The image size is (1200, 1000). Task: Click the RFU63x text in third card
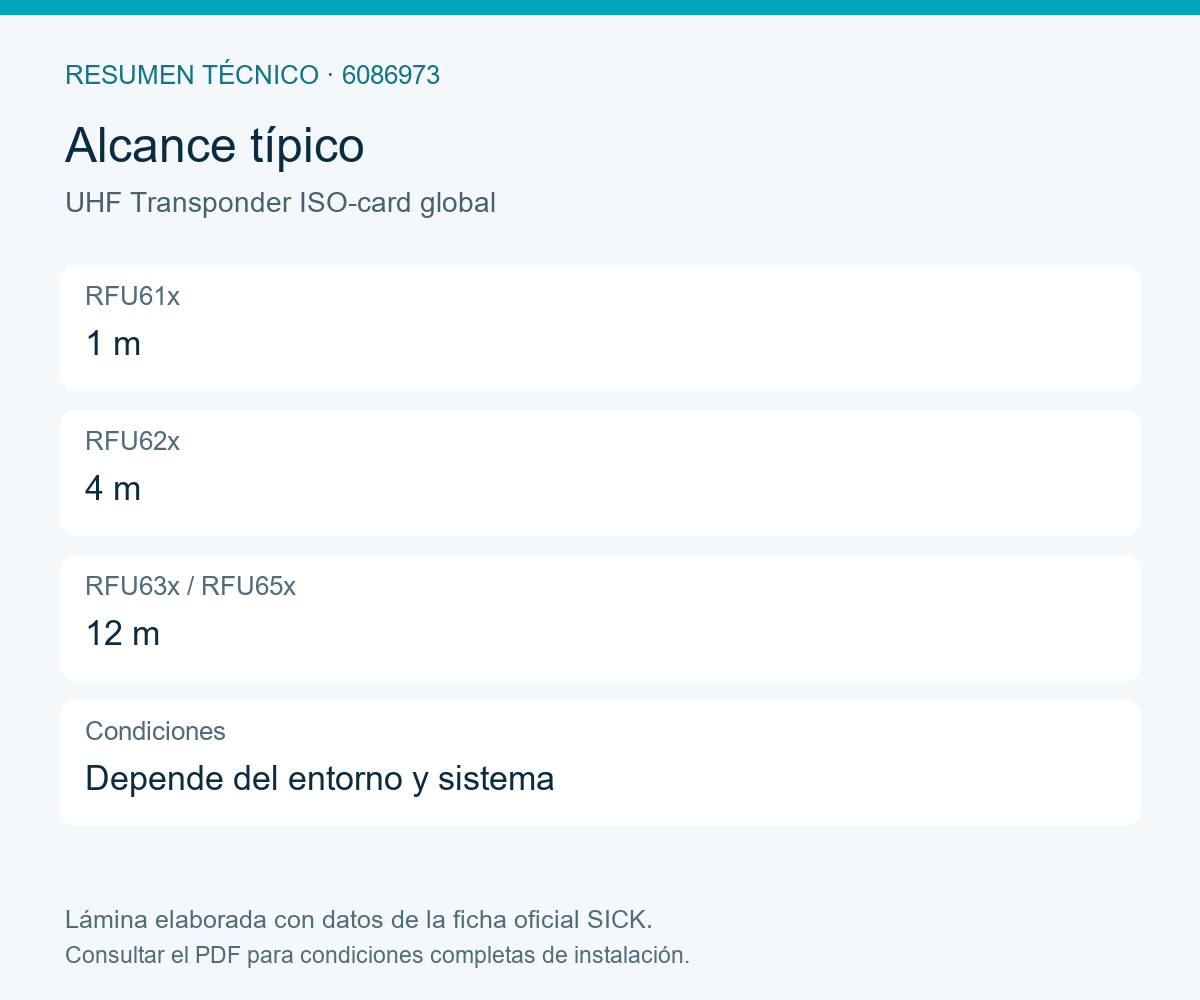click(x=133, y=586)
